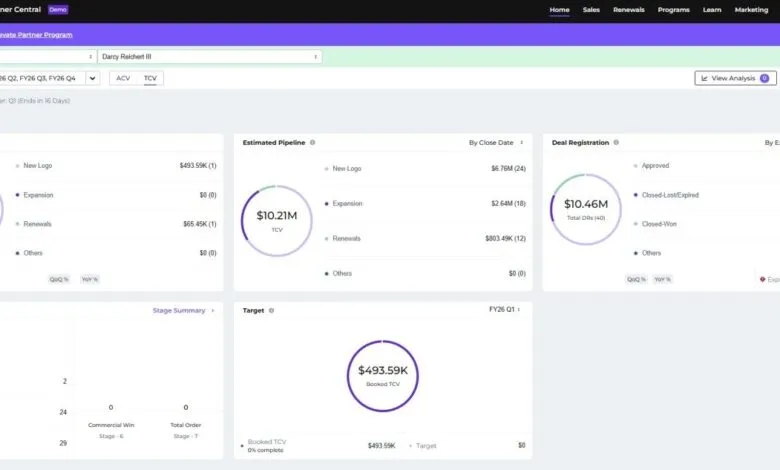Open the Marketing menu
780x470 pixels.
[x=751, y=10]
